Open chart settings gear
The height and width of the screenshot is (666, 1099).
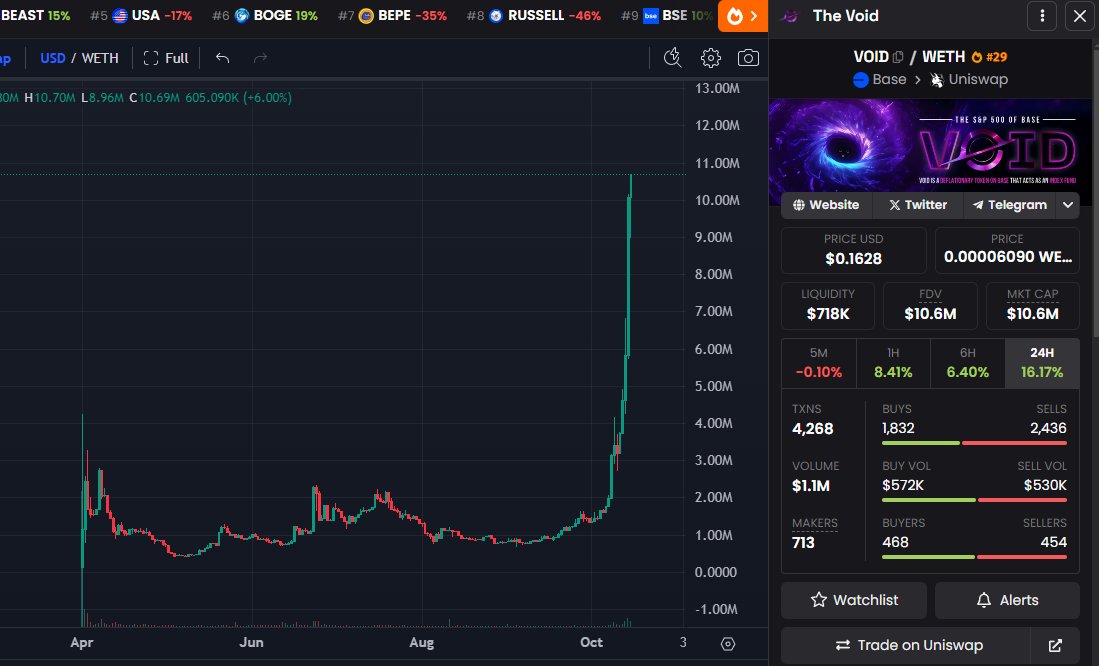[711, 57]
